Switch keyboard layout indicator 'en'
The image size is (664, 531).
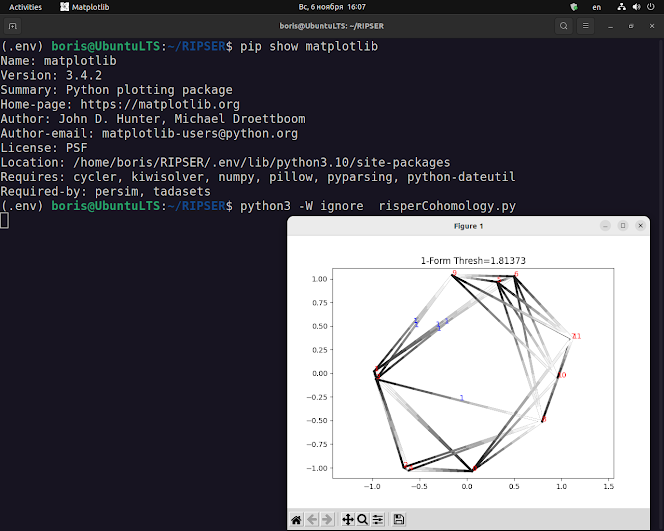pyautogui.click(x=596, y=7)
